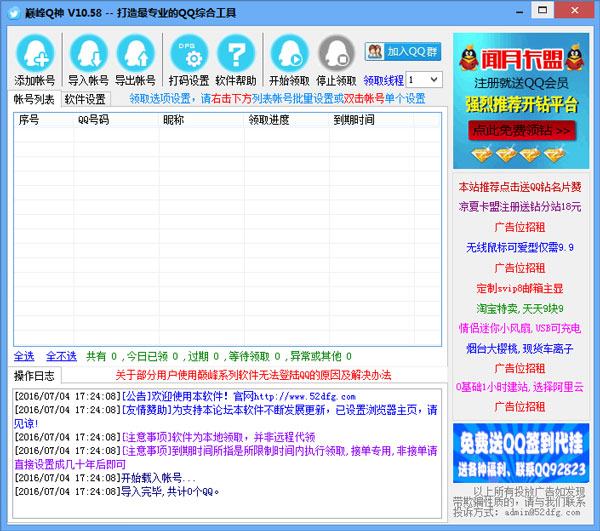The height and width of the screenshot is (531, 600).
Task: Open 打码设置 captcha settings gear icon
Action: pos(188,52)
